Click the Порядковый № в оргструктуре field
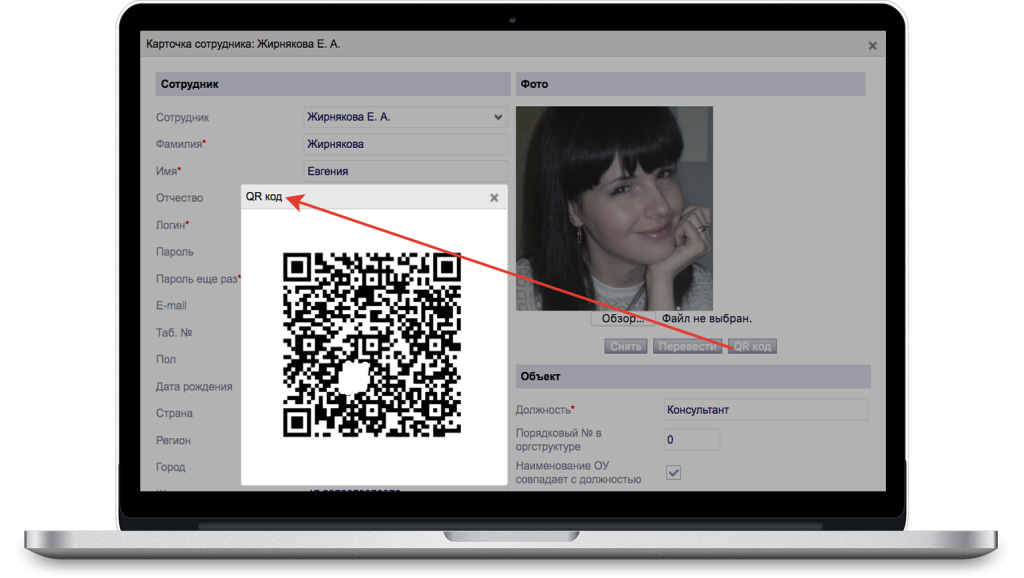 click(692, 440)
